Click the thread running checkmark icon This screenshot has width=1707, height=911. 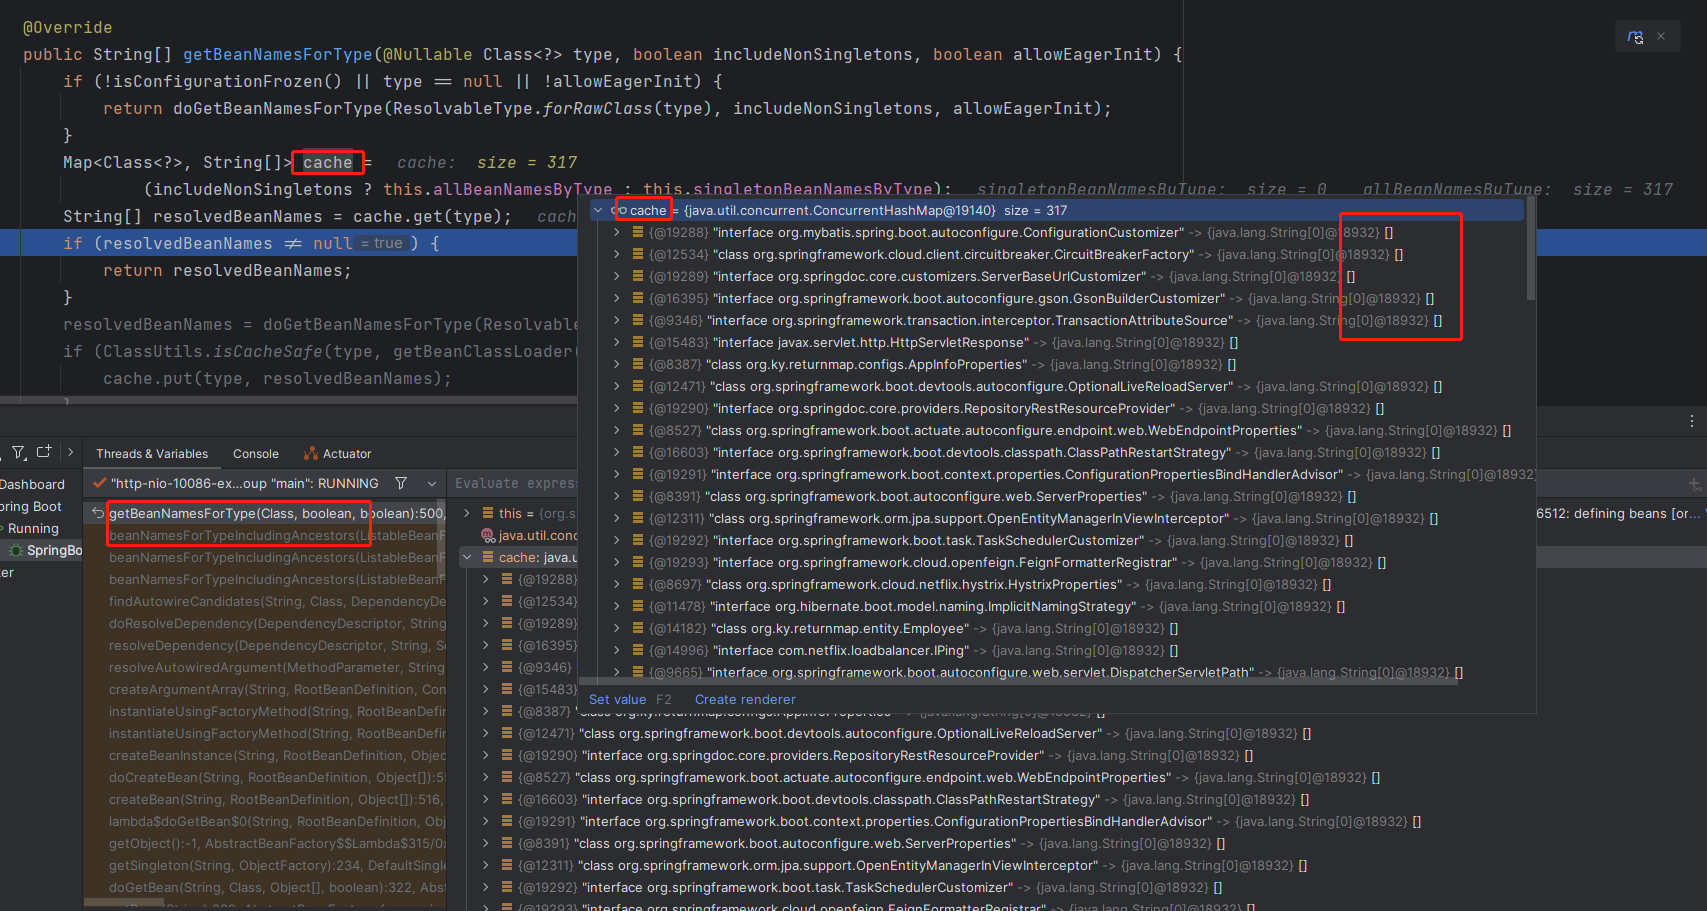click(x=99, y=483)
